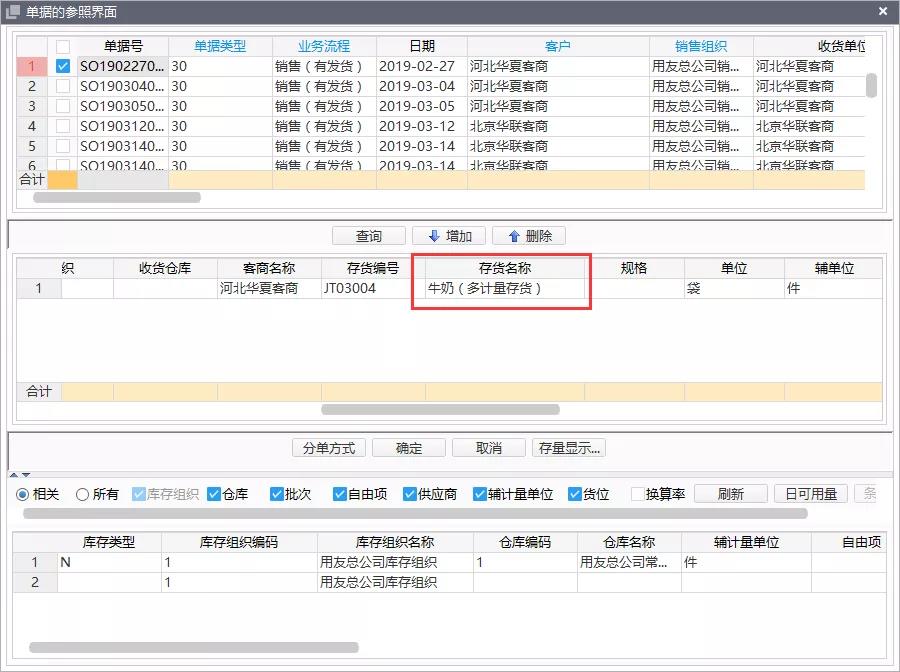Click the 刷新 button
Viewport: 900px width, 672px height.
click(x=730, y=494)
